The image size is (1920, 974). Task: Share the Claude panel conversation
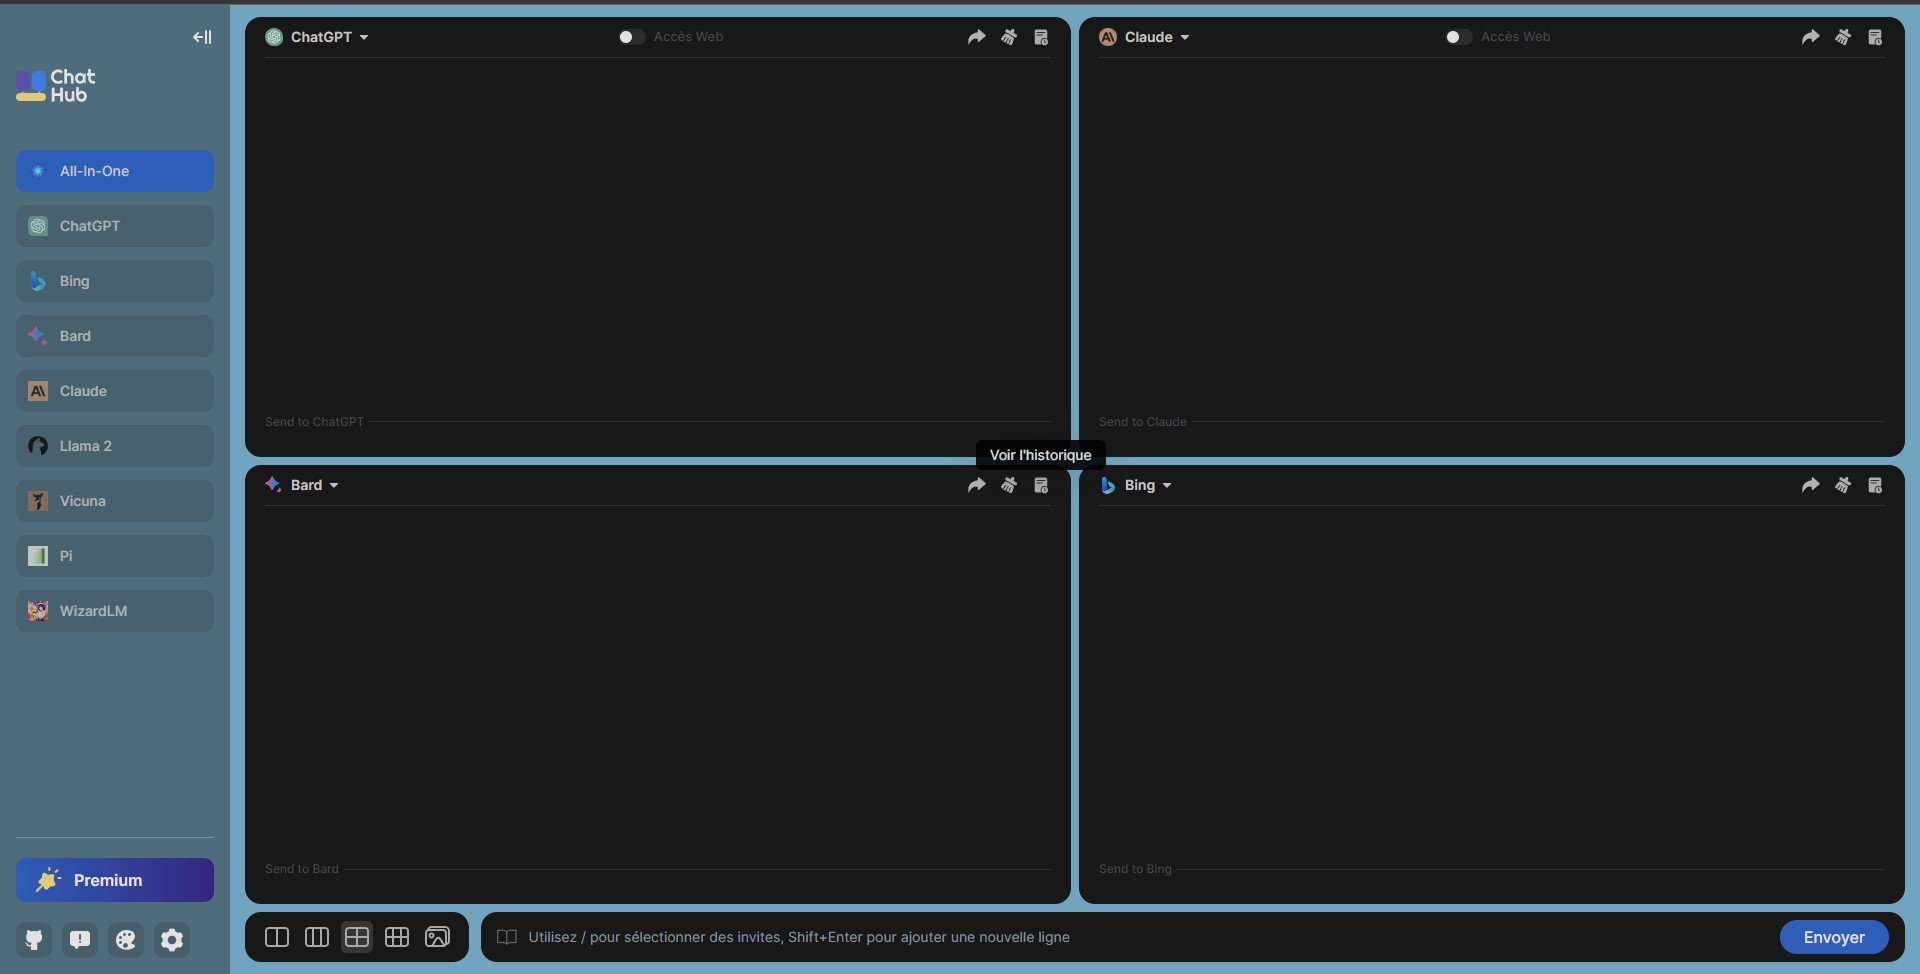(x=1811, y=37)
